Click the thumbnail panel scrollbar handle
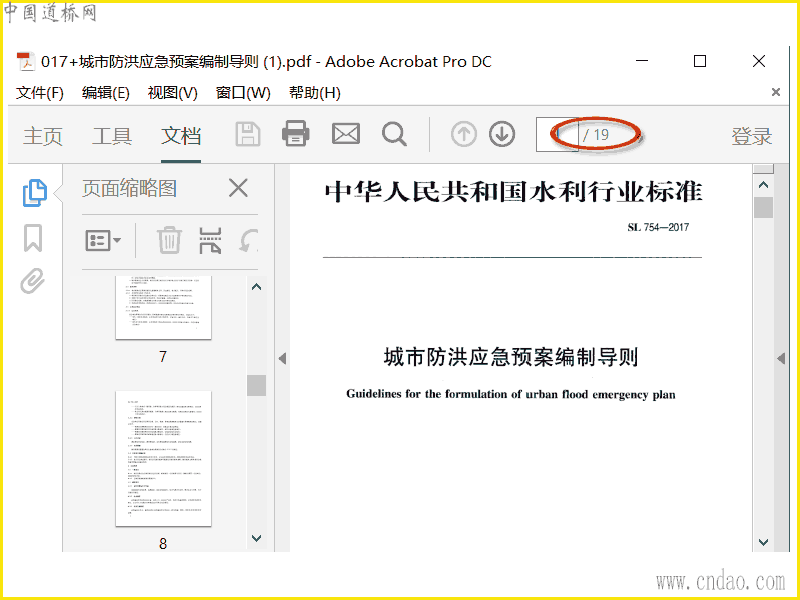The height and width of the screenshot is (600, 800). 257,385
